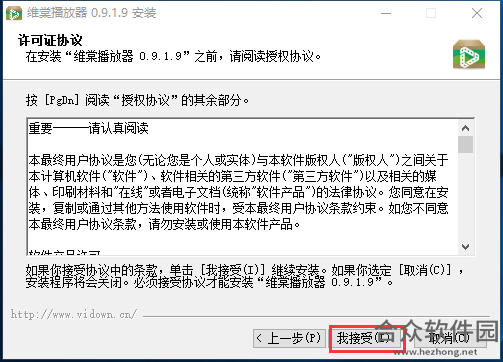
Task: Click the license text scrollbar thumb
Action: [465, 144]
